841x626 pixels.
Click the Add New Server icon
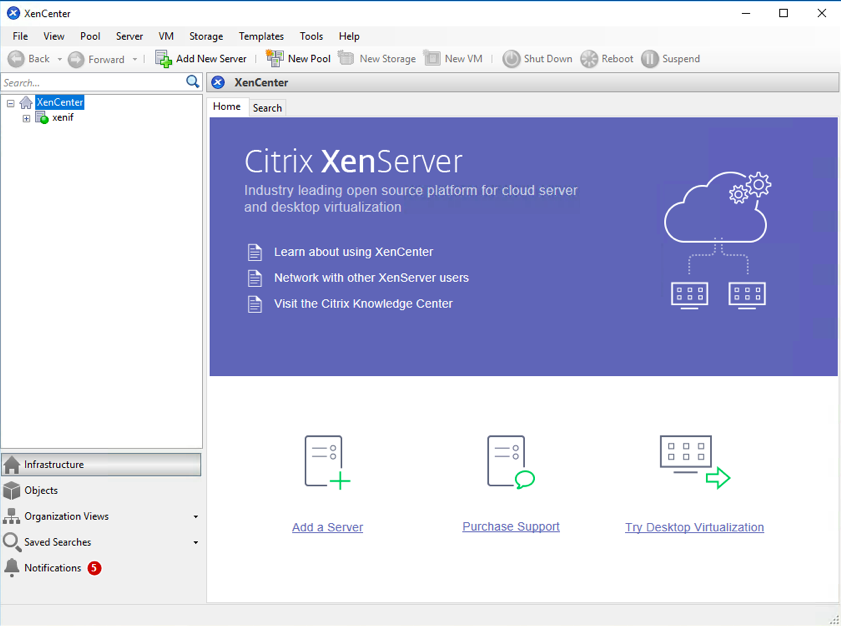(164, 58)
